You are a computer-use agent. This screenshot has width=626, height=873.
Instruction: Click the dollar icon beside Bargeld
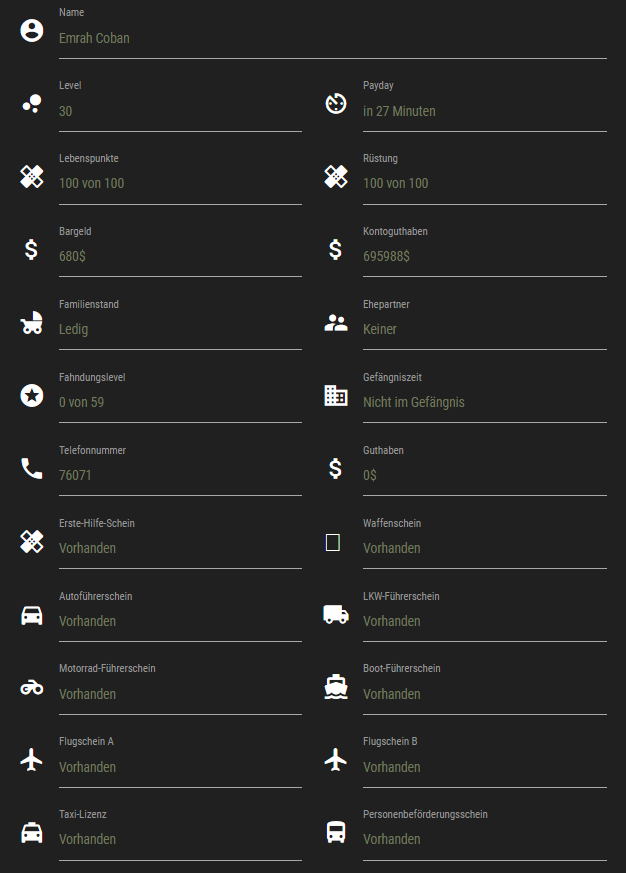[x=32, y=249]
